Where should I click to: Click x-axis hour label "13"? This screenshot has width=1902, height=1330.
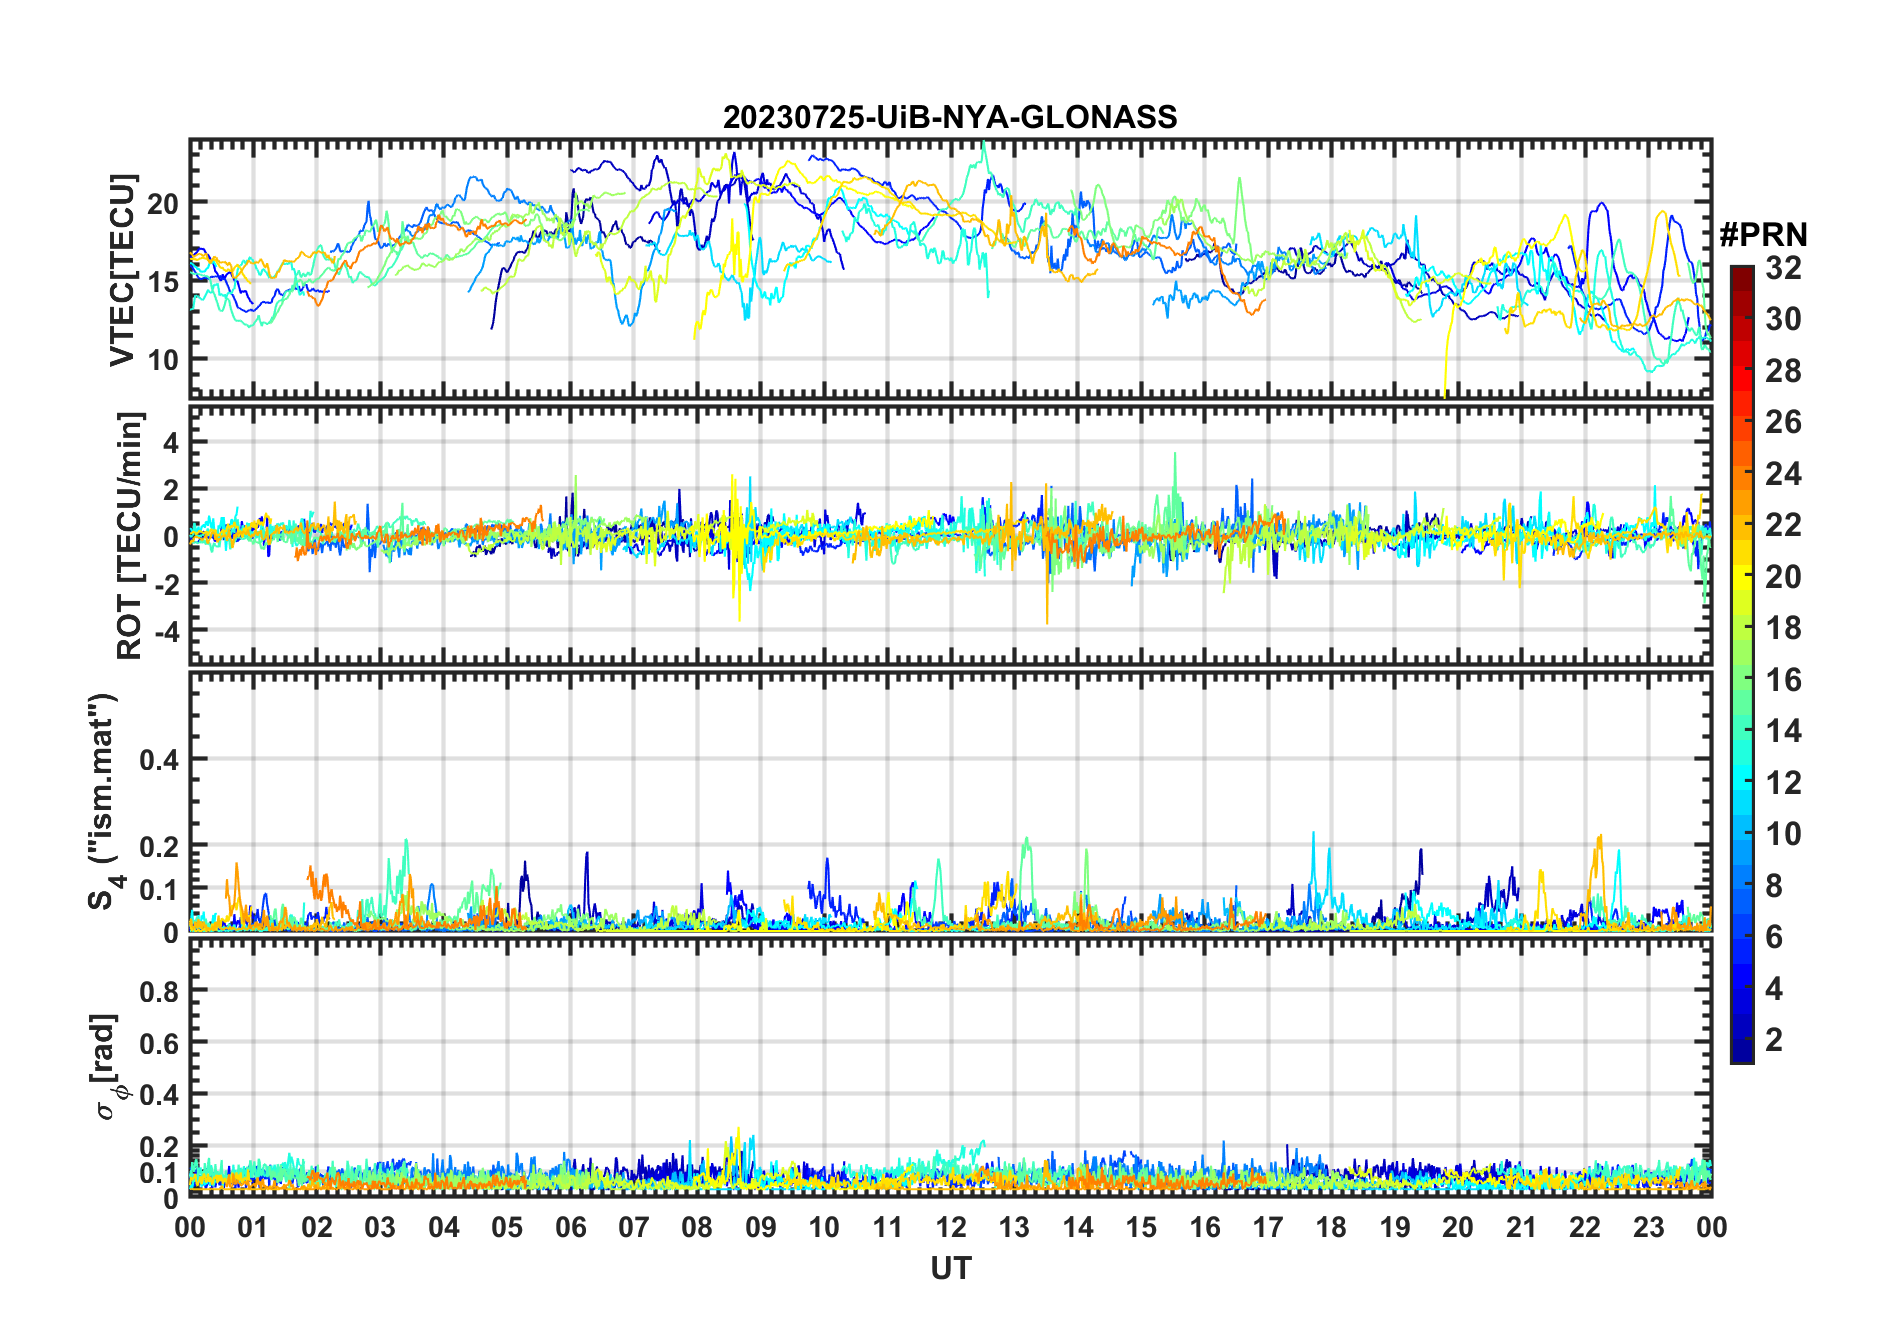coord(1014,1227)
